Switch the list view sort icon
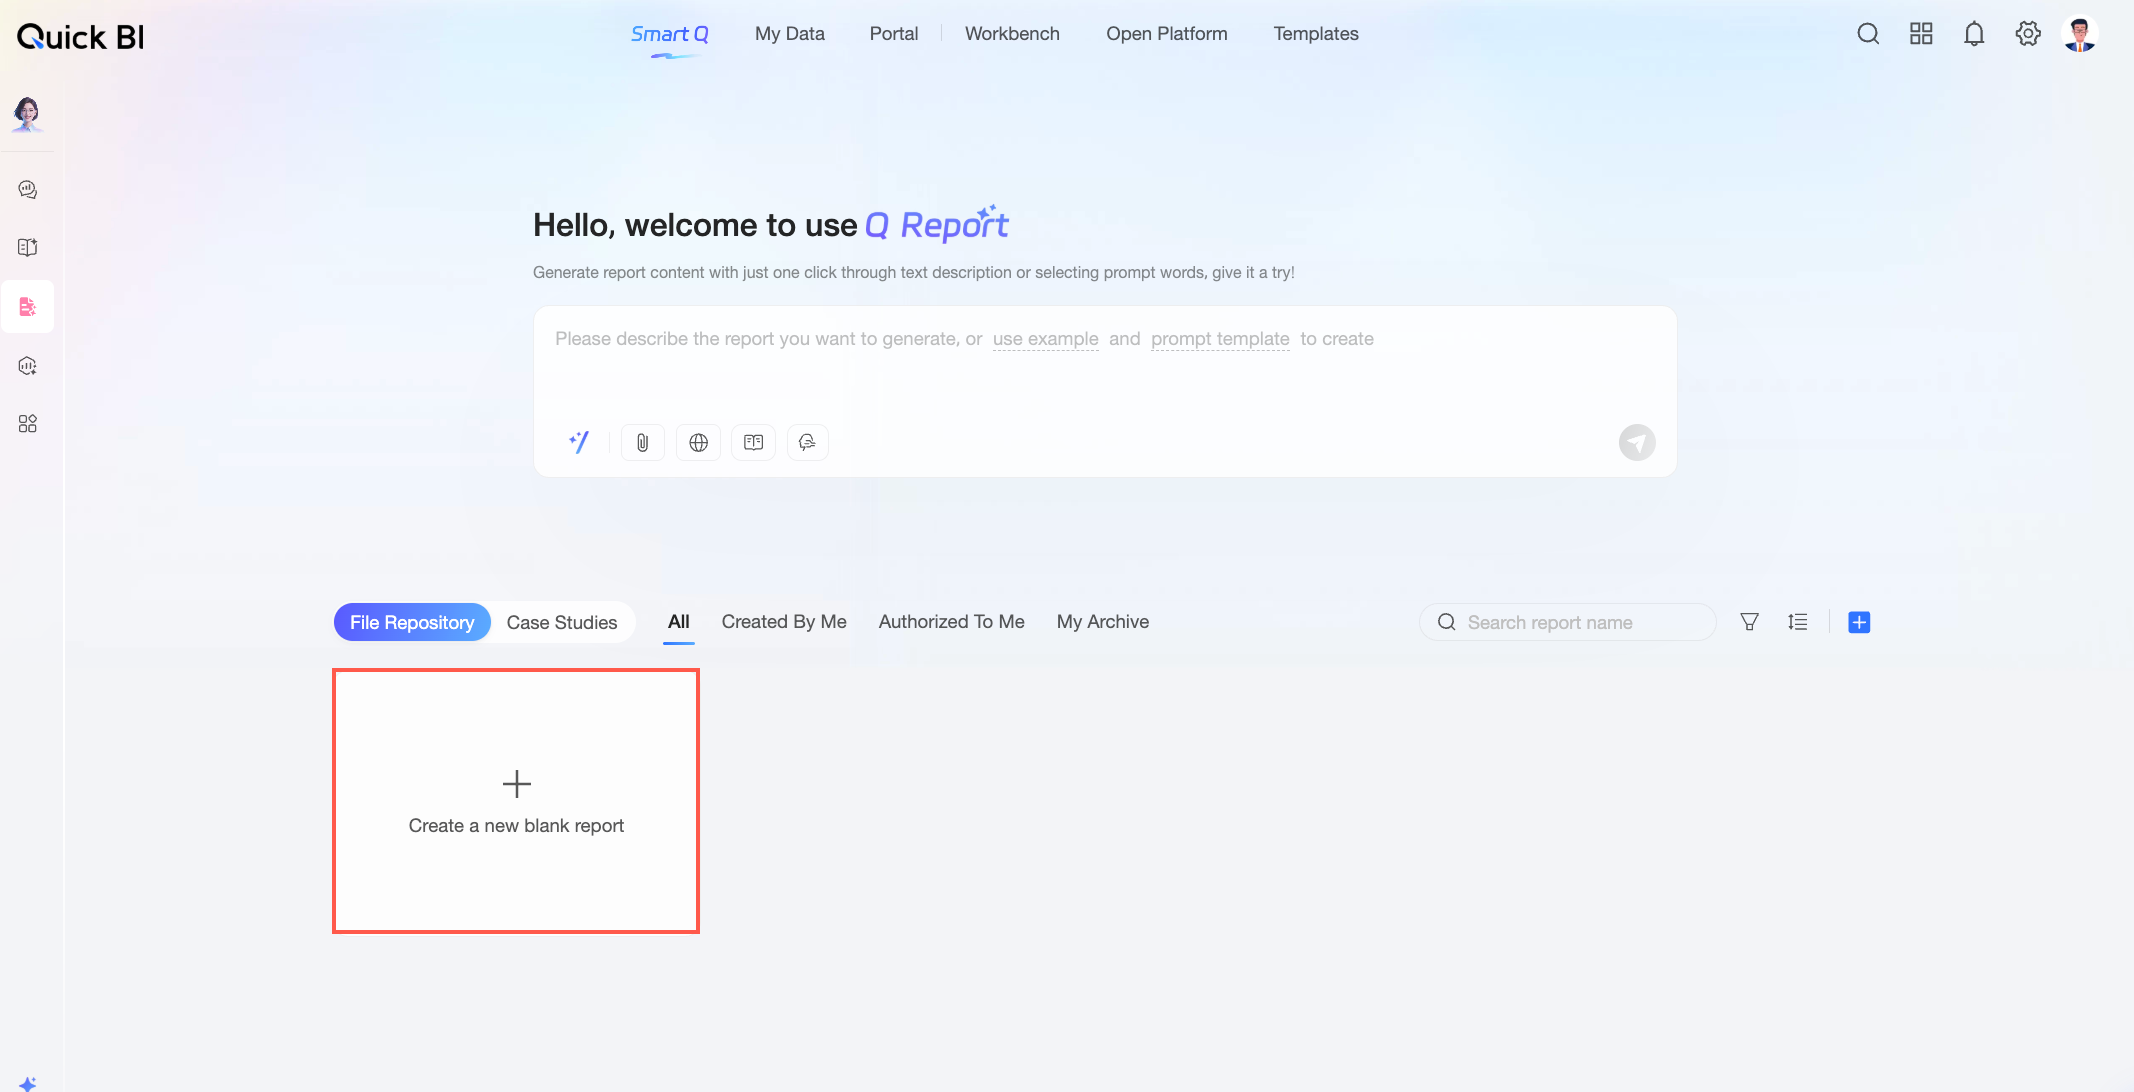 tap(1797, 622)
